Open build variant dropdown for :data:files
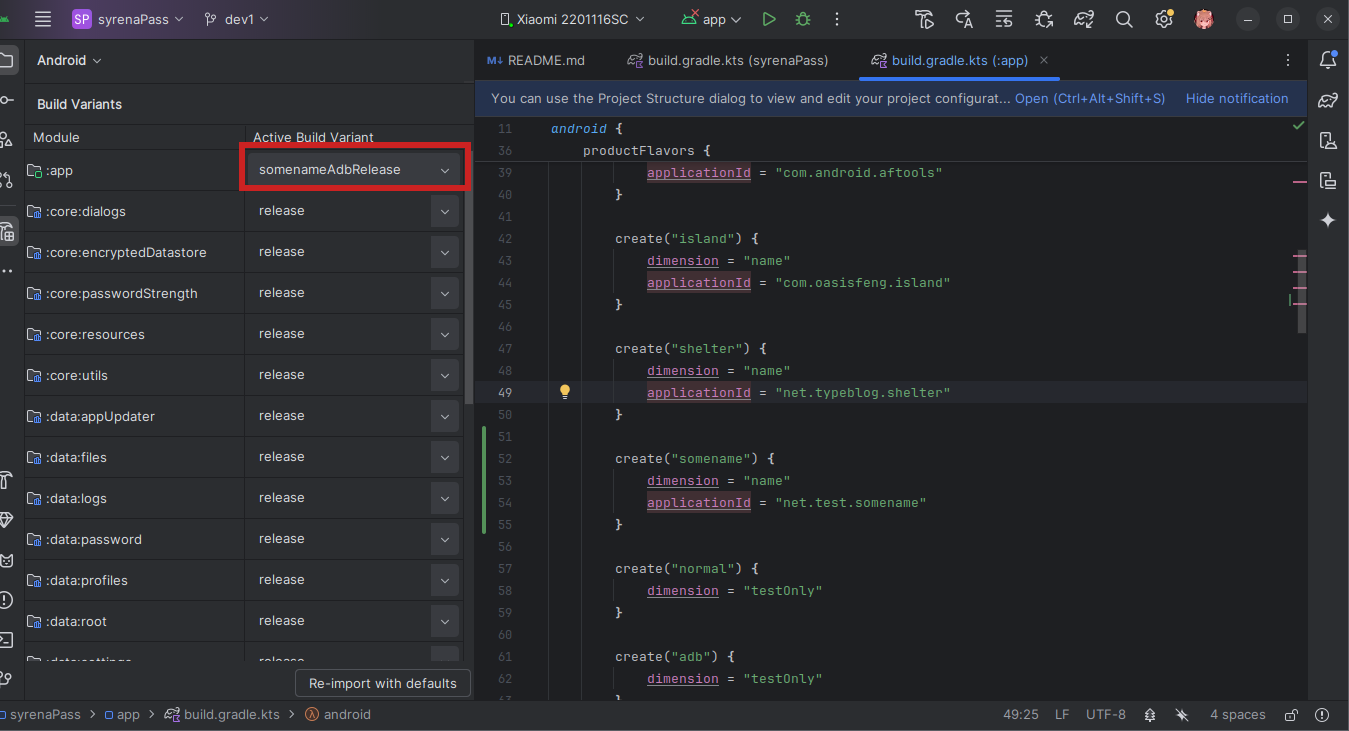This screenshot has width=1349, height=731. [x=445, y=457]
